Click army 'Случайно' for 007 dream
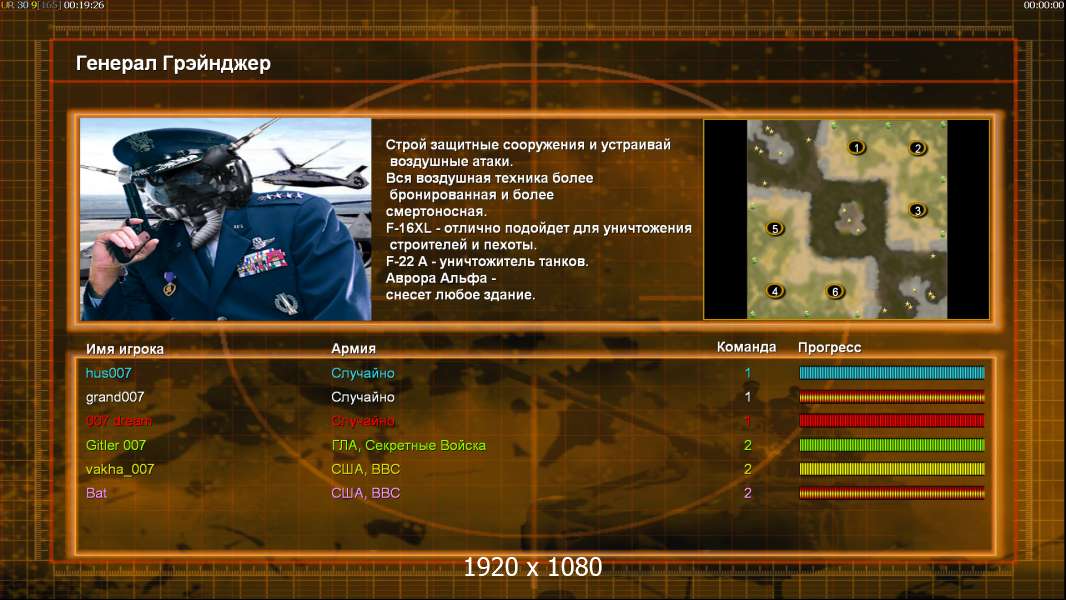This screenshot has height=600, width=1066. [362, 421]
